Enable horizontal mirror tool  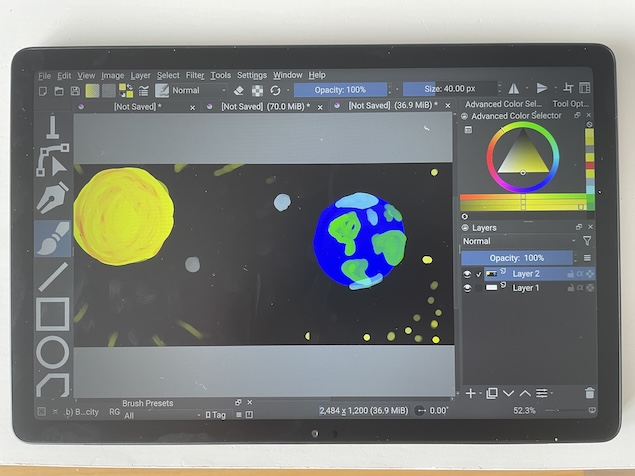pos(514,88)
